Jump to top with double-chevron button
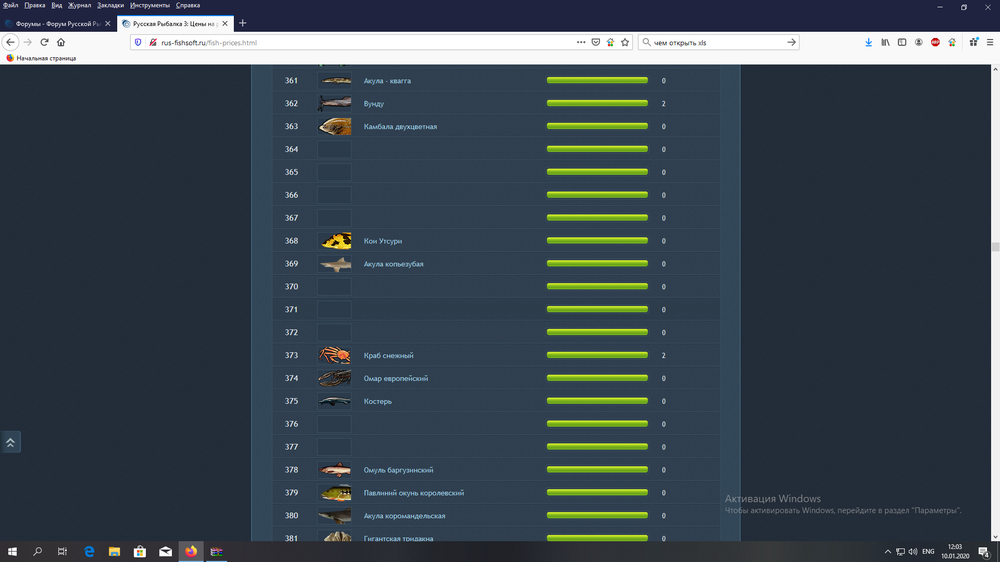This screenshot has width=1000, height=562. (x=10, y=442)
